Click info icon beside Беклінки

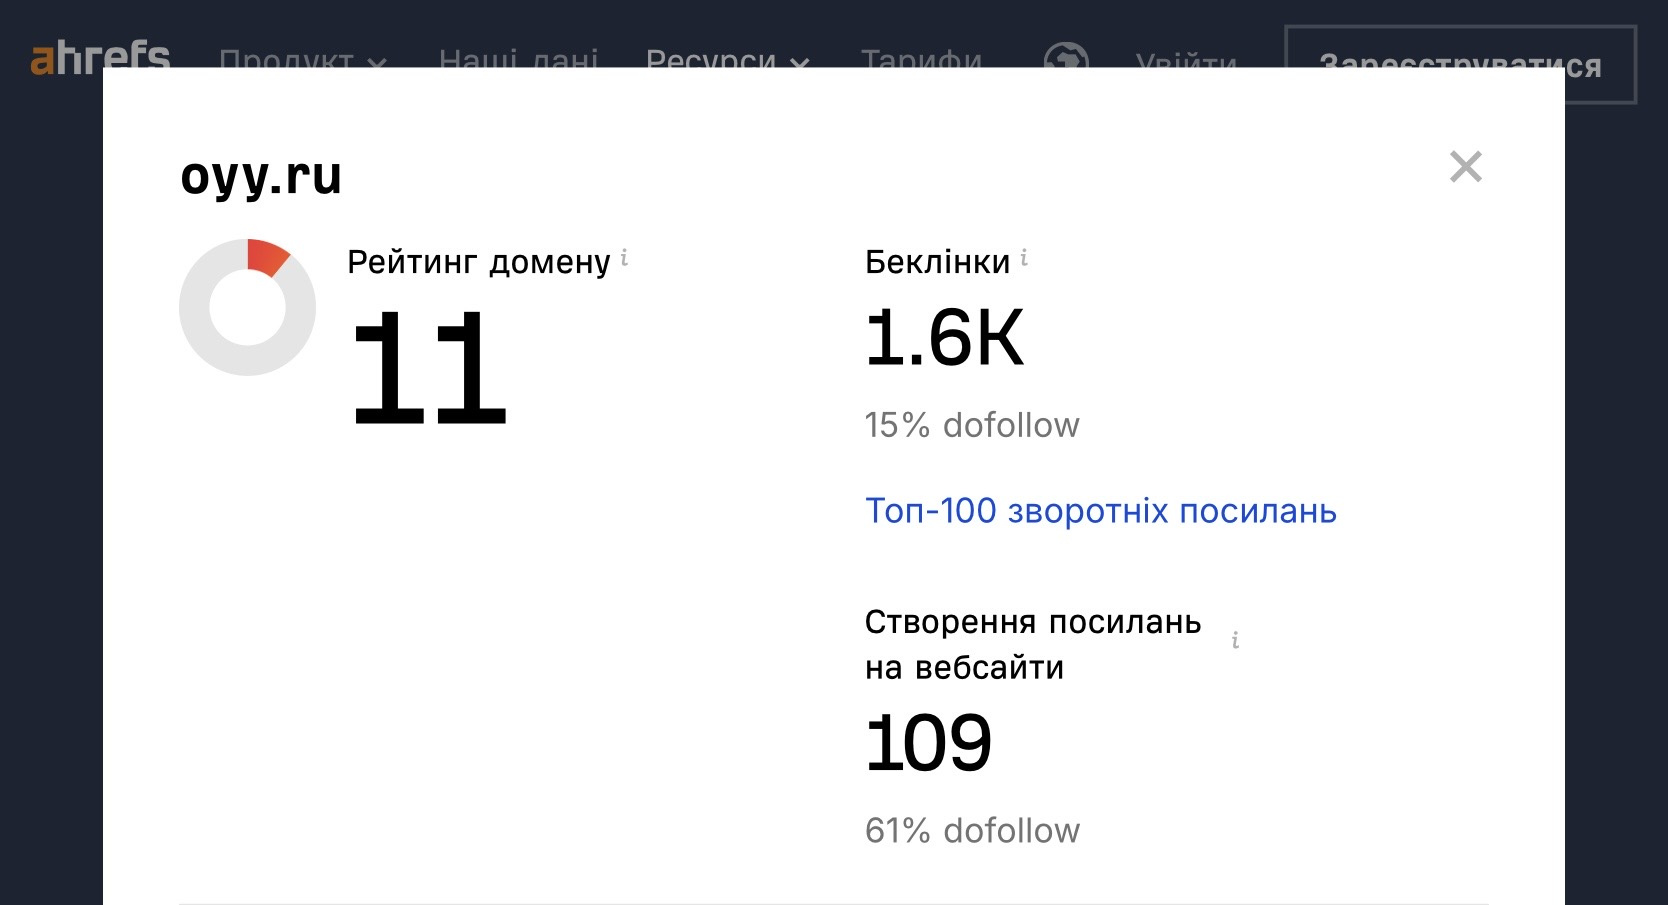coord(1024,259)
